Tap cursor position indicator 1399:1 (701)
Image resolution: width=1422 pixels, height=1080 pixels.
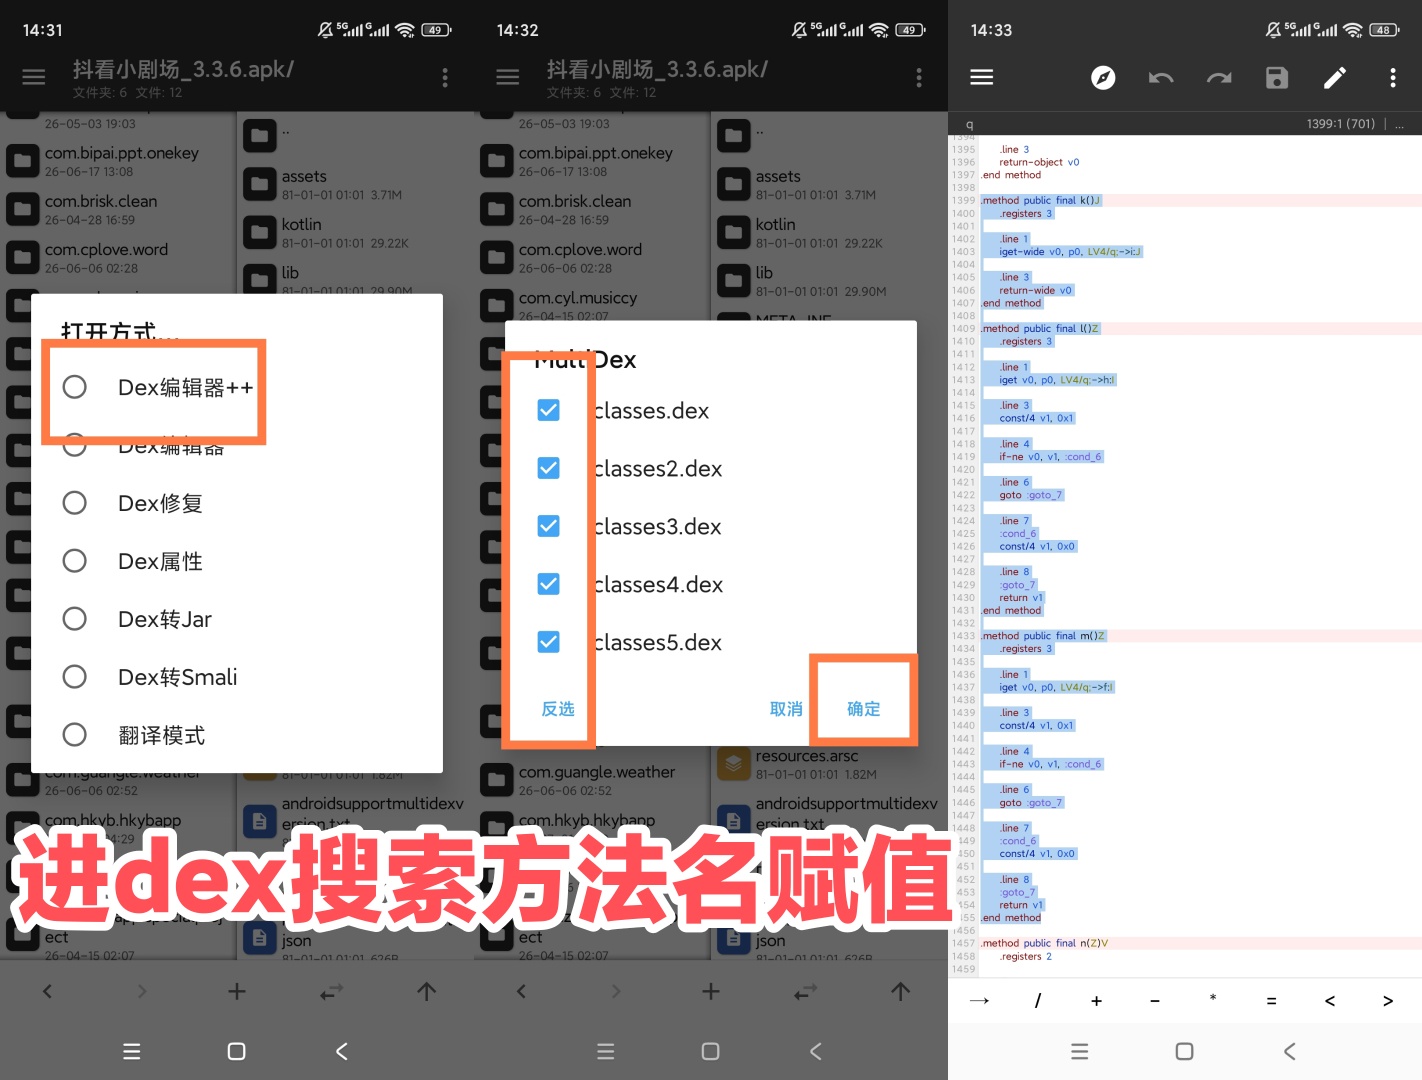click(1340, 124)
